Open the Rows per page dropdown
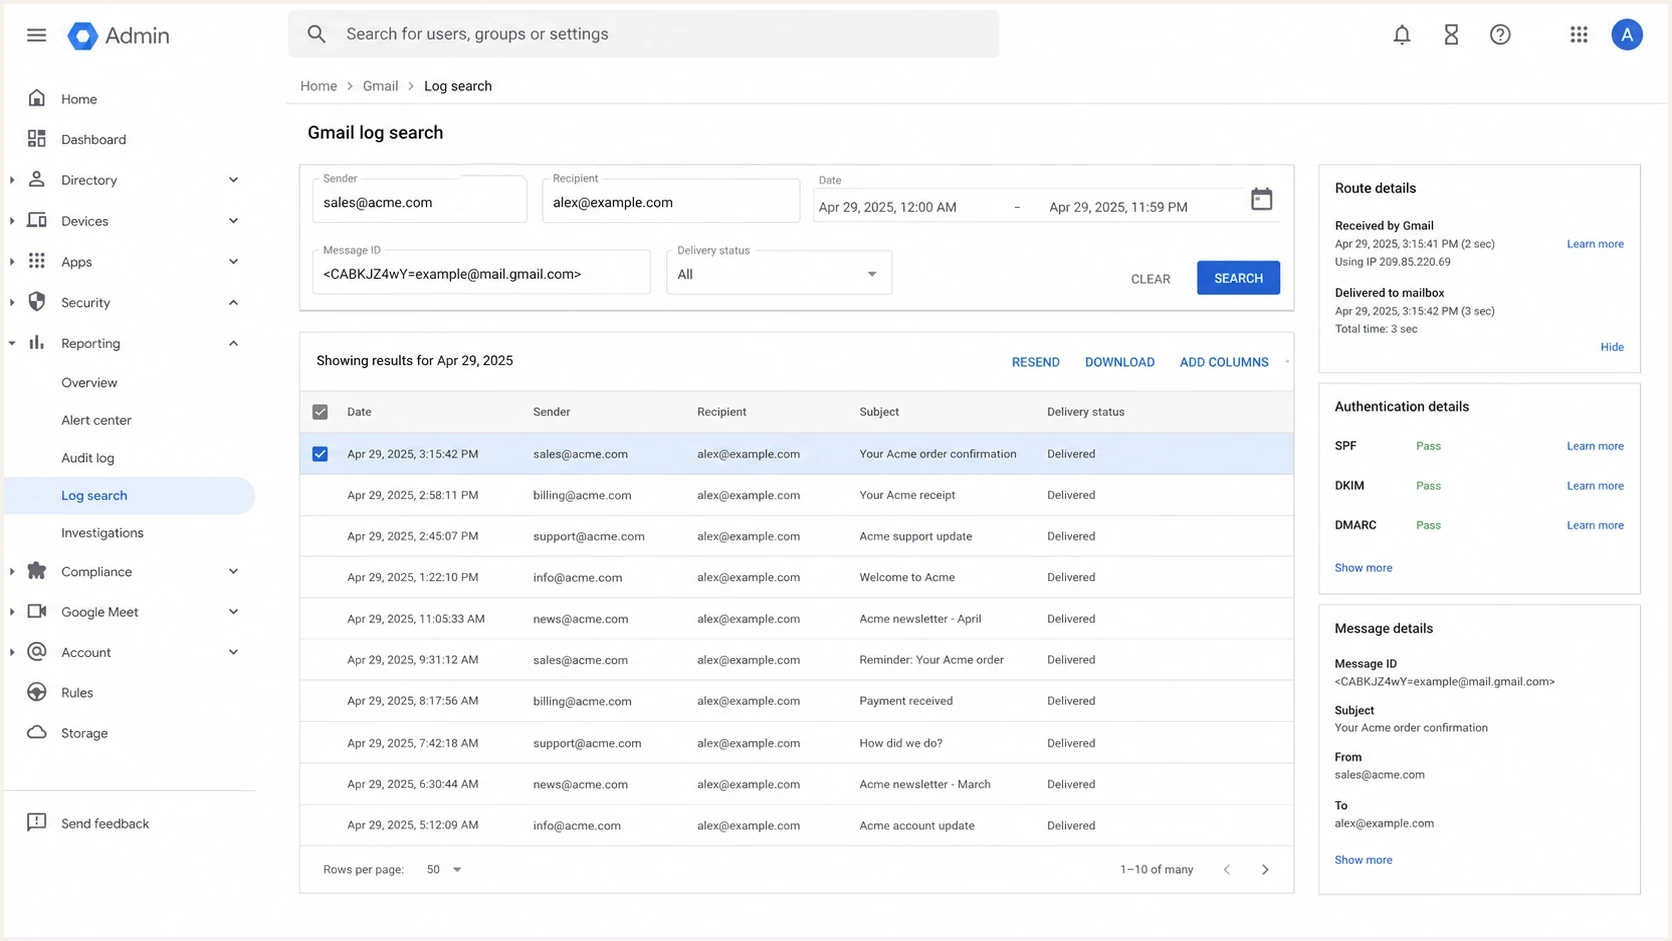The image size is (1672, 941). point(444,869)
